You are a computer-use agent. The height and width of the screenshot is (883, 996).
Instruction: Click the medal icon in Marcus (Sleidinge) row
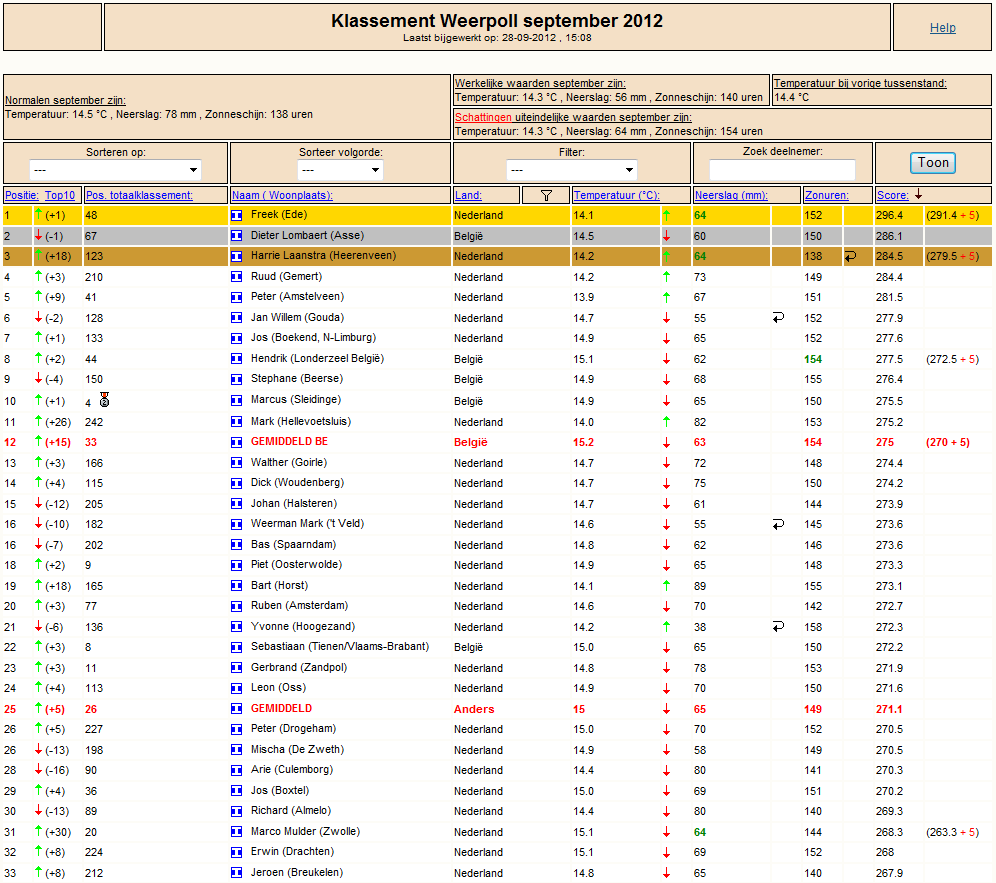click(x=105, y=400)
